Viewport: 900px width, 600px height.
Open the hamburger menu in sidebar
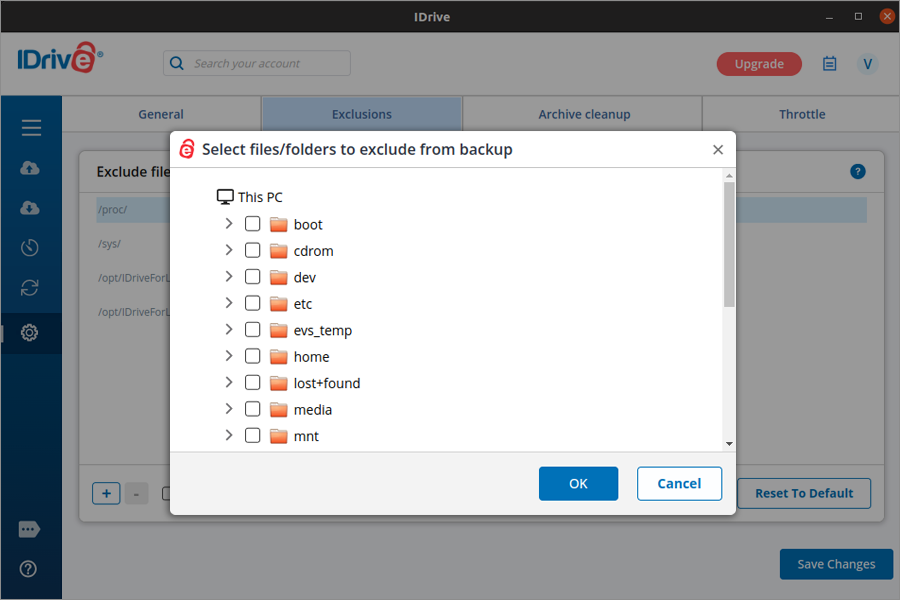click(31, 128)
